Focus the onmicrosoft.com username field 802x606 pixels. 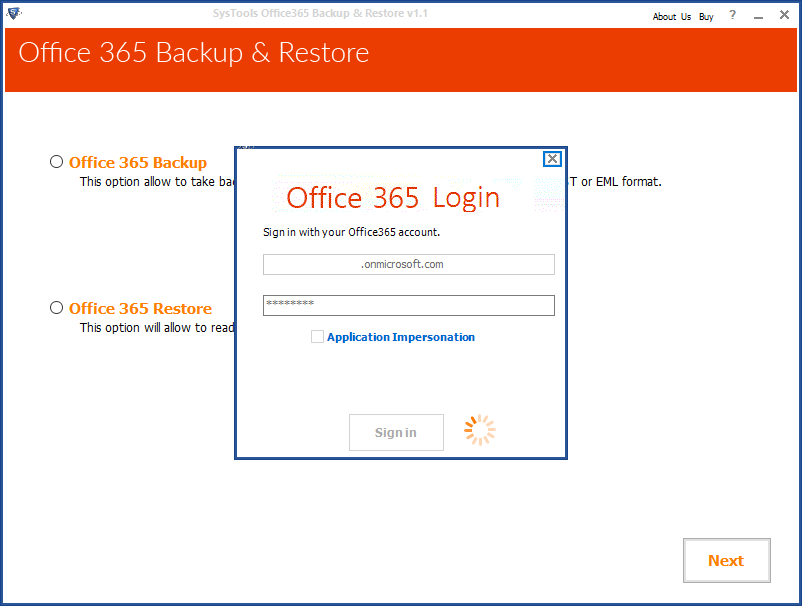pyautogui.click(x=409, y=264)
